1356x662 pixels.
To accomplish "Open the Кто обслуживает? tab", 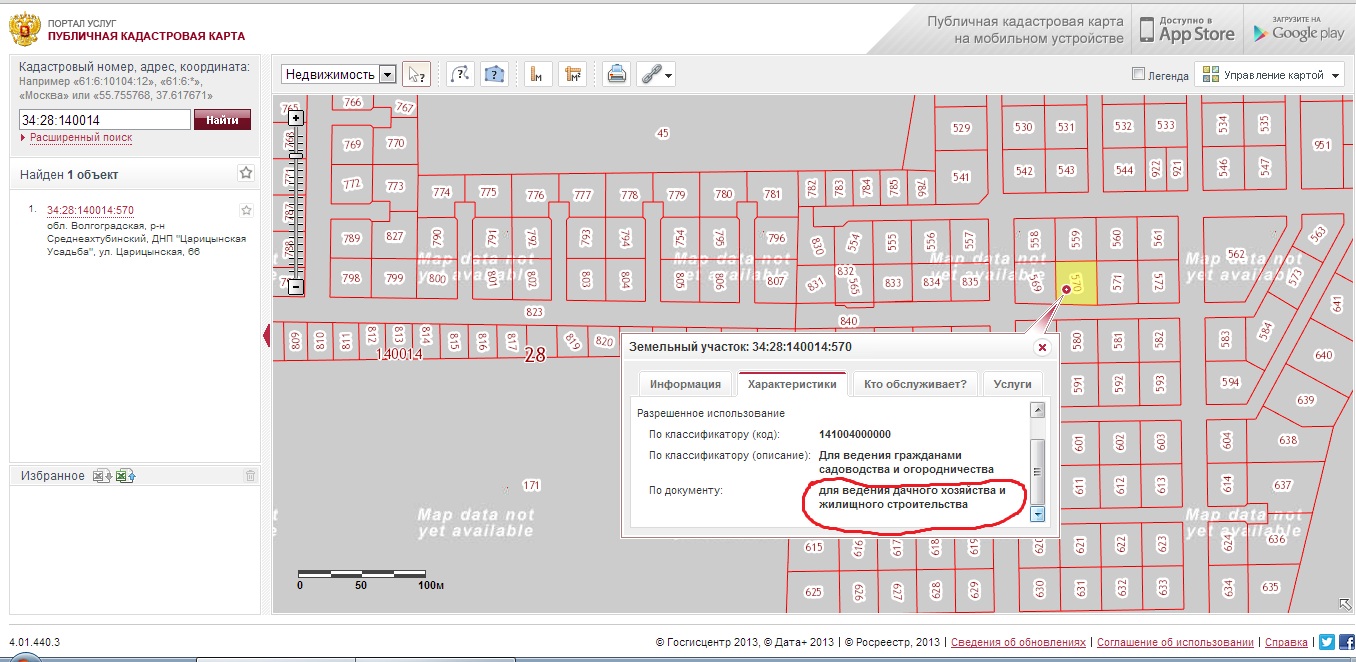I will tap(914, 384).
